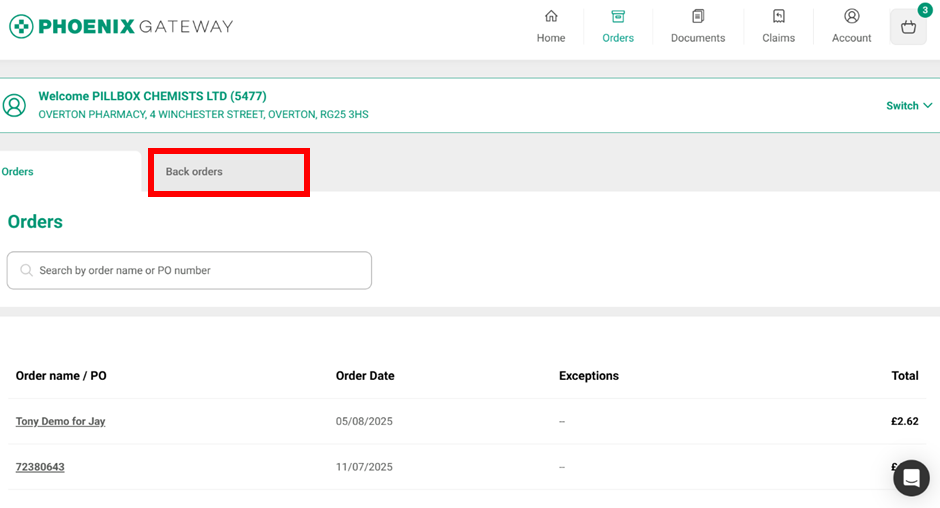
Task: Open the Home icon in navigation
Action: pyautogui.click(x=551, y=16)
